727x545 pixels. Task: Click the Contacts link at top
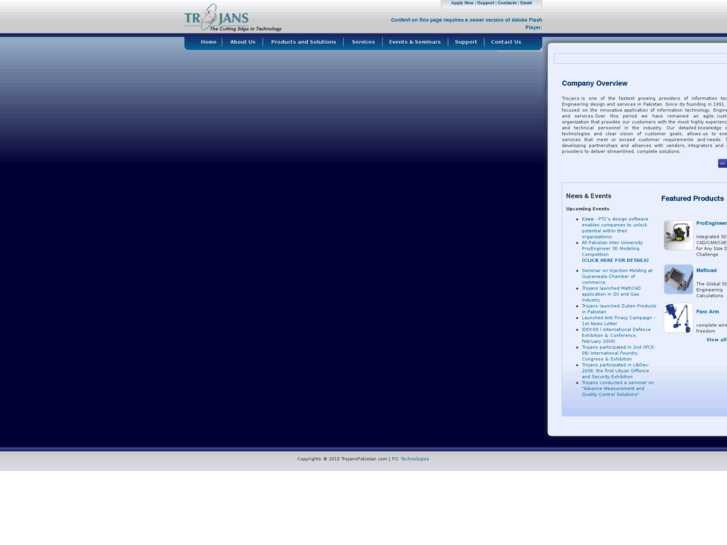pos(507,3)
